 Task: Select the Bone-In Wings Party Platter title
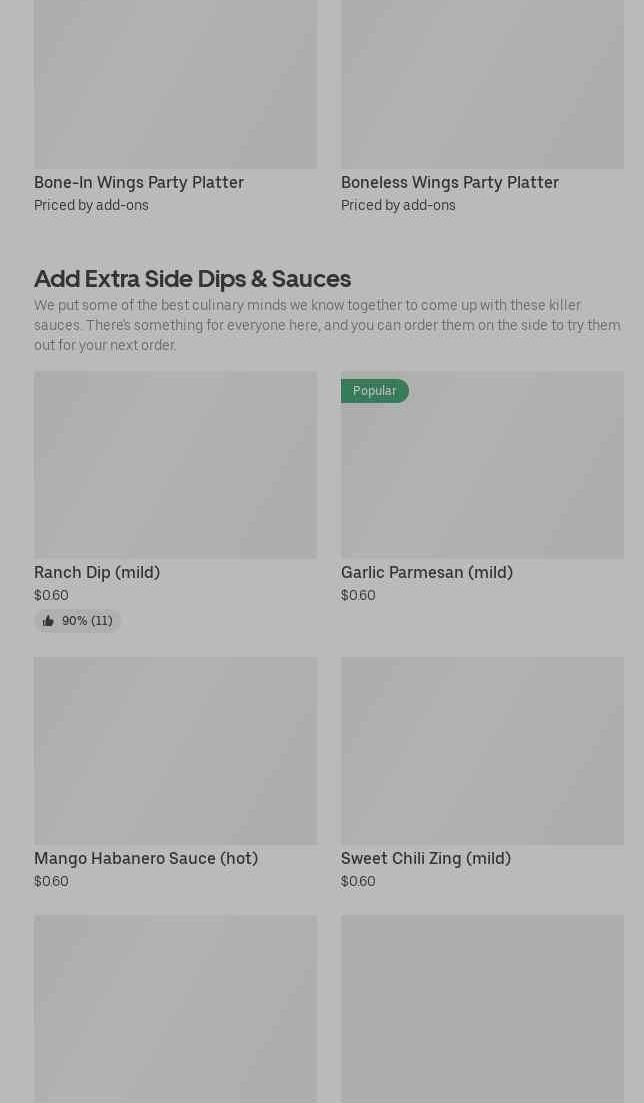coord(139,182)
